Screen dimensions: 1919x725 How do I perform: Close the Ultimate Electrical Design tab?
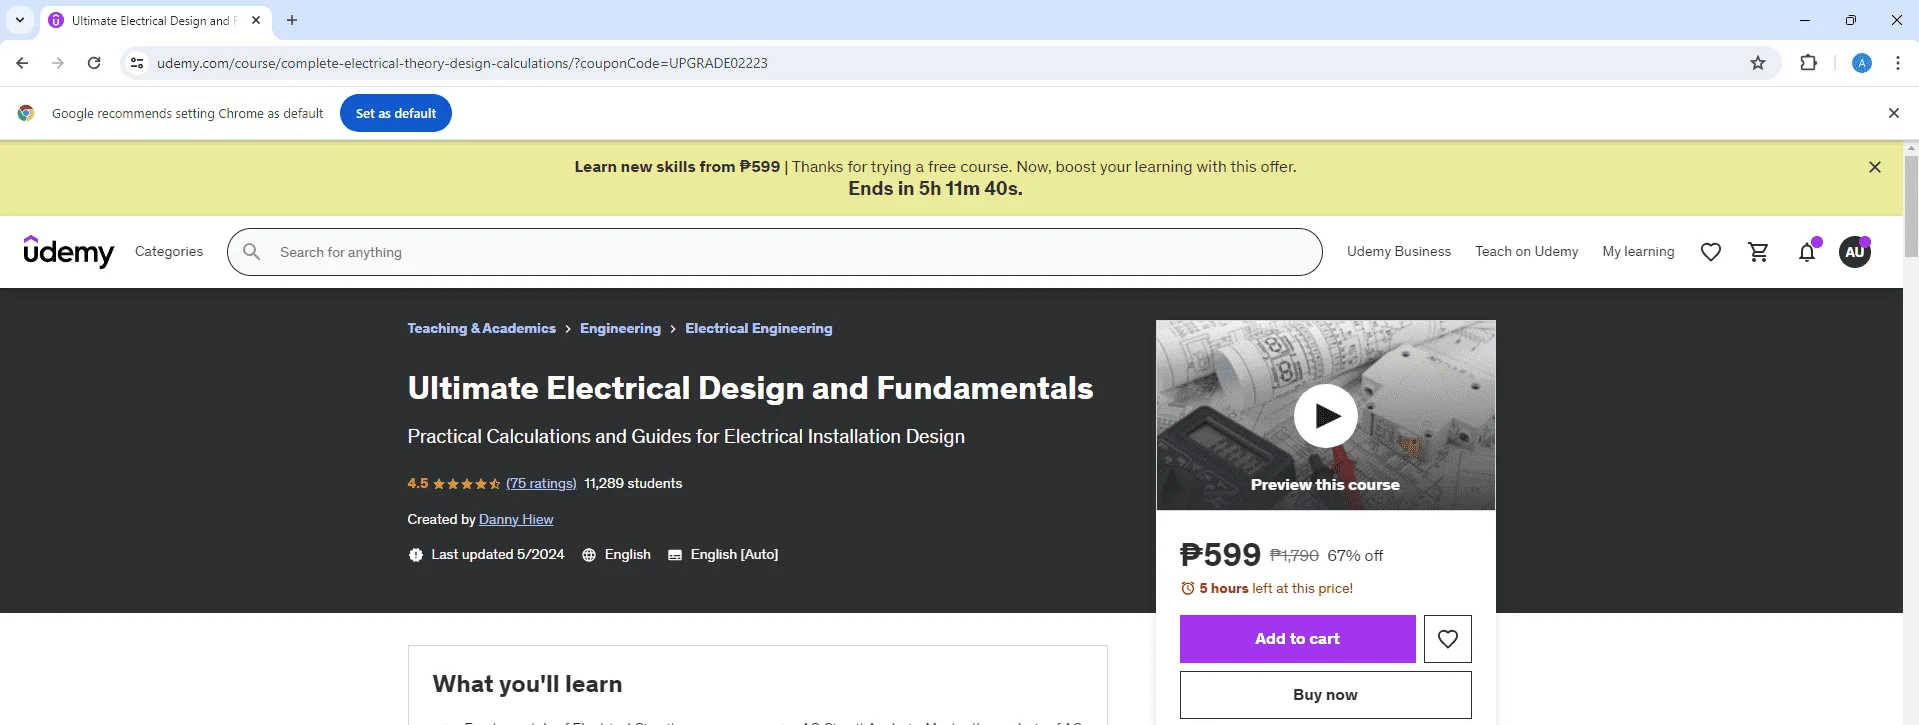(256, 20)
